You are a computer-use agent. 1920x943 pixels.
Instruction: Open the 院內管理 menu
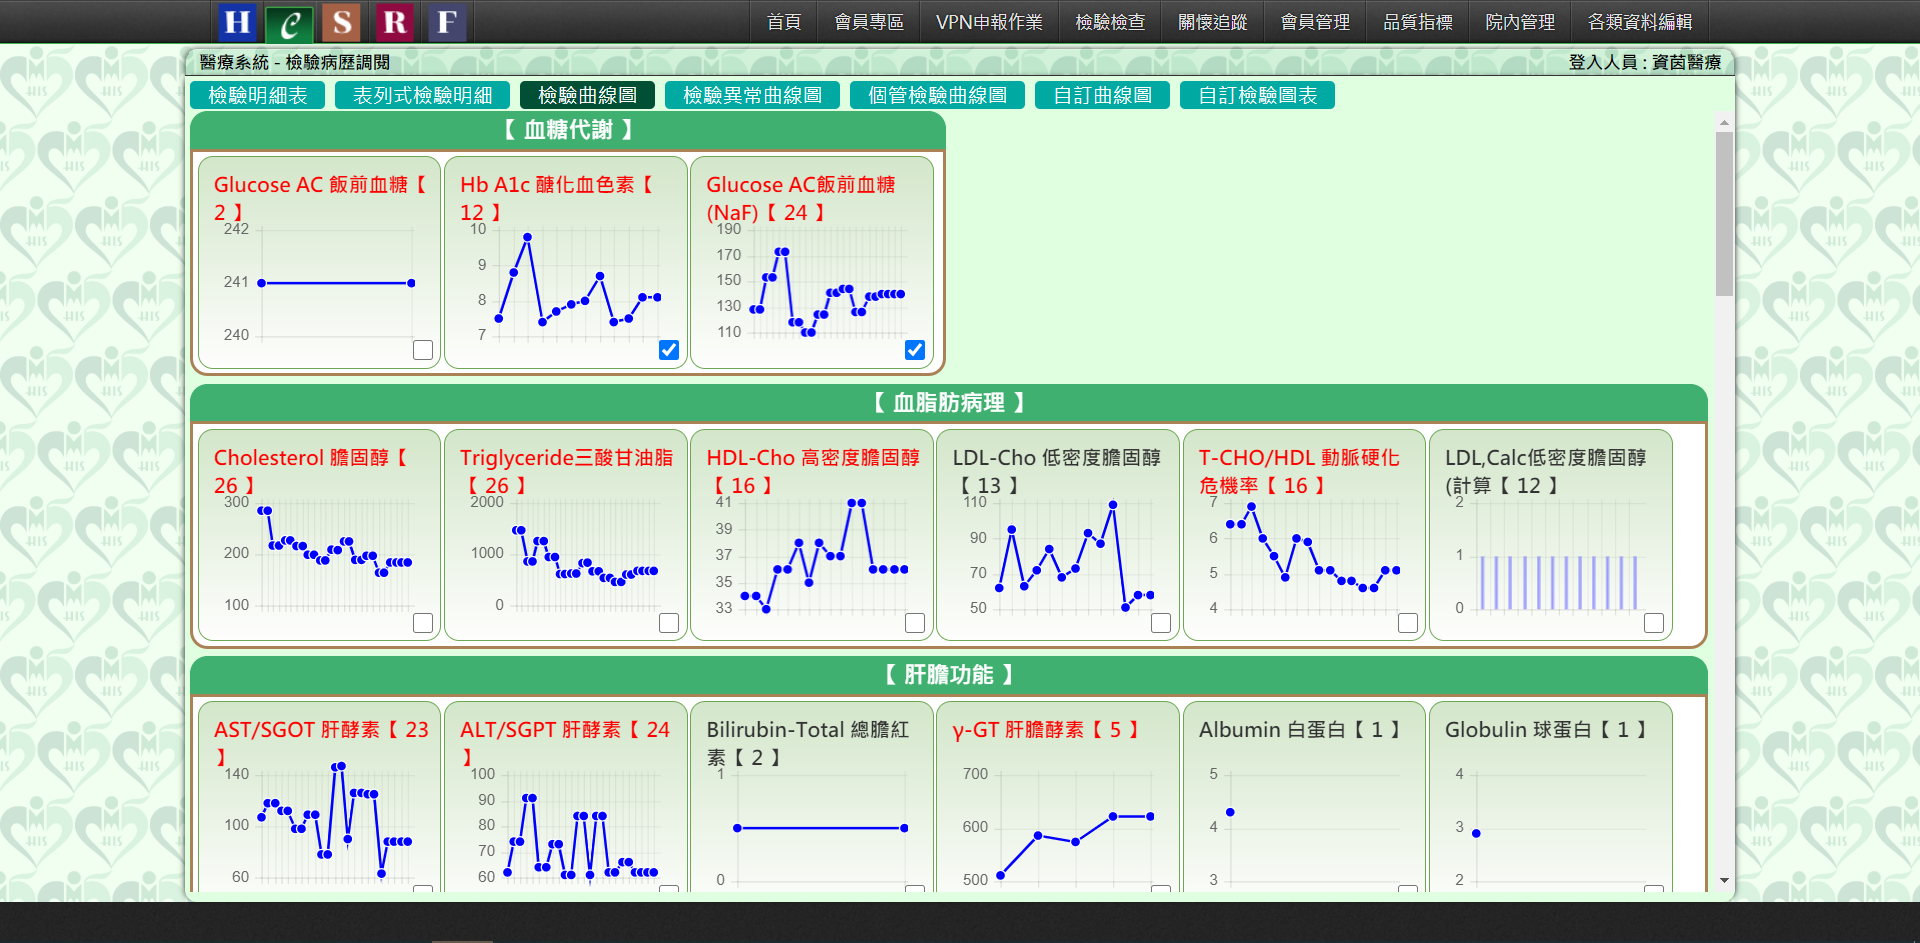click(1520, 22)
